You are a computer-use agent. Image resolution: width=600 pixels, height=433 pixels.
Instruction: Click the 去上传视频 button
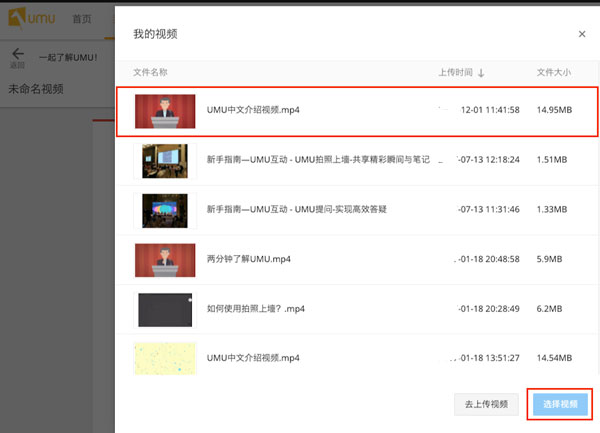coord(487,405)
